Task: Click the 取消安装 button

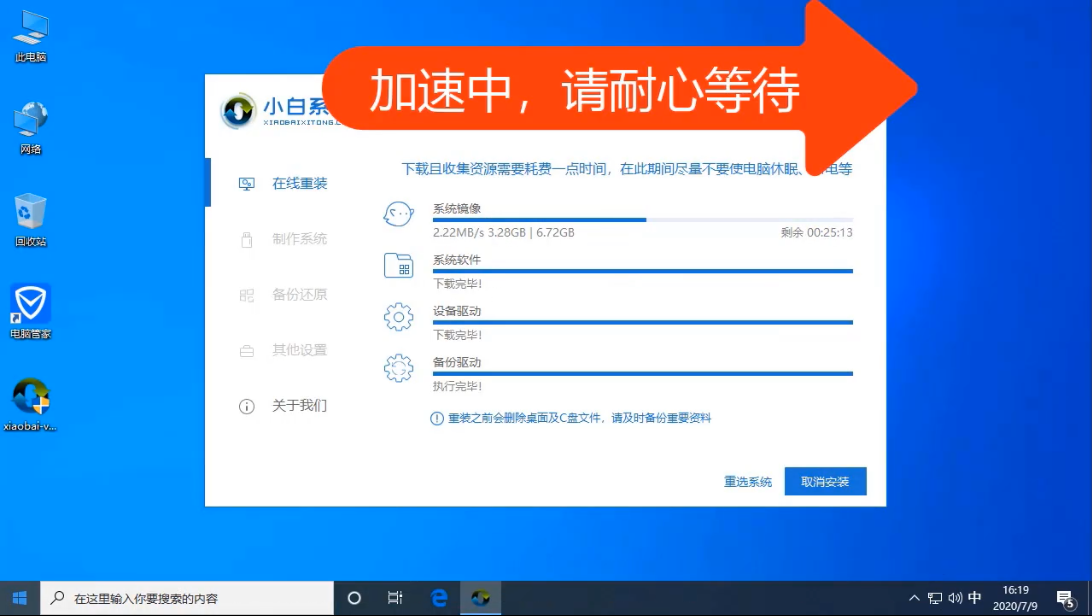Action: click(x=825, y=481)
